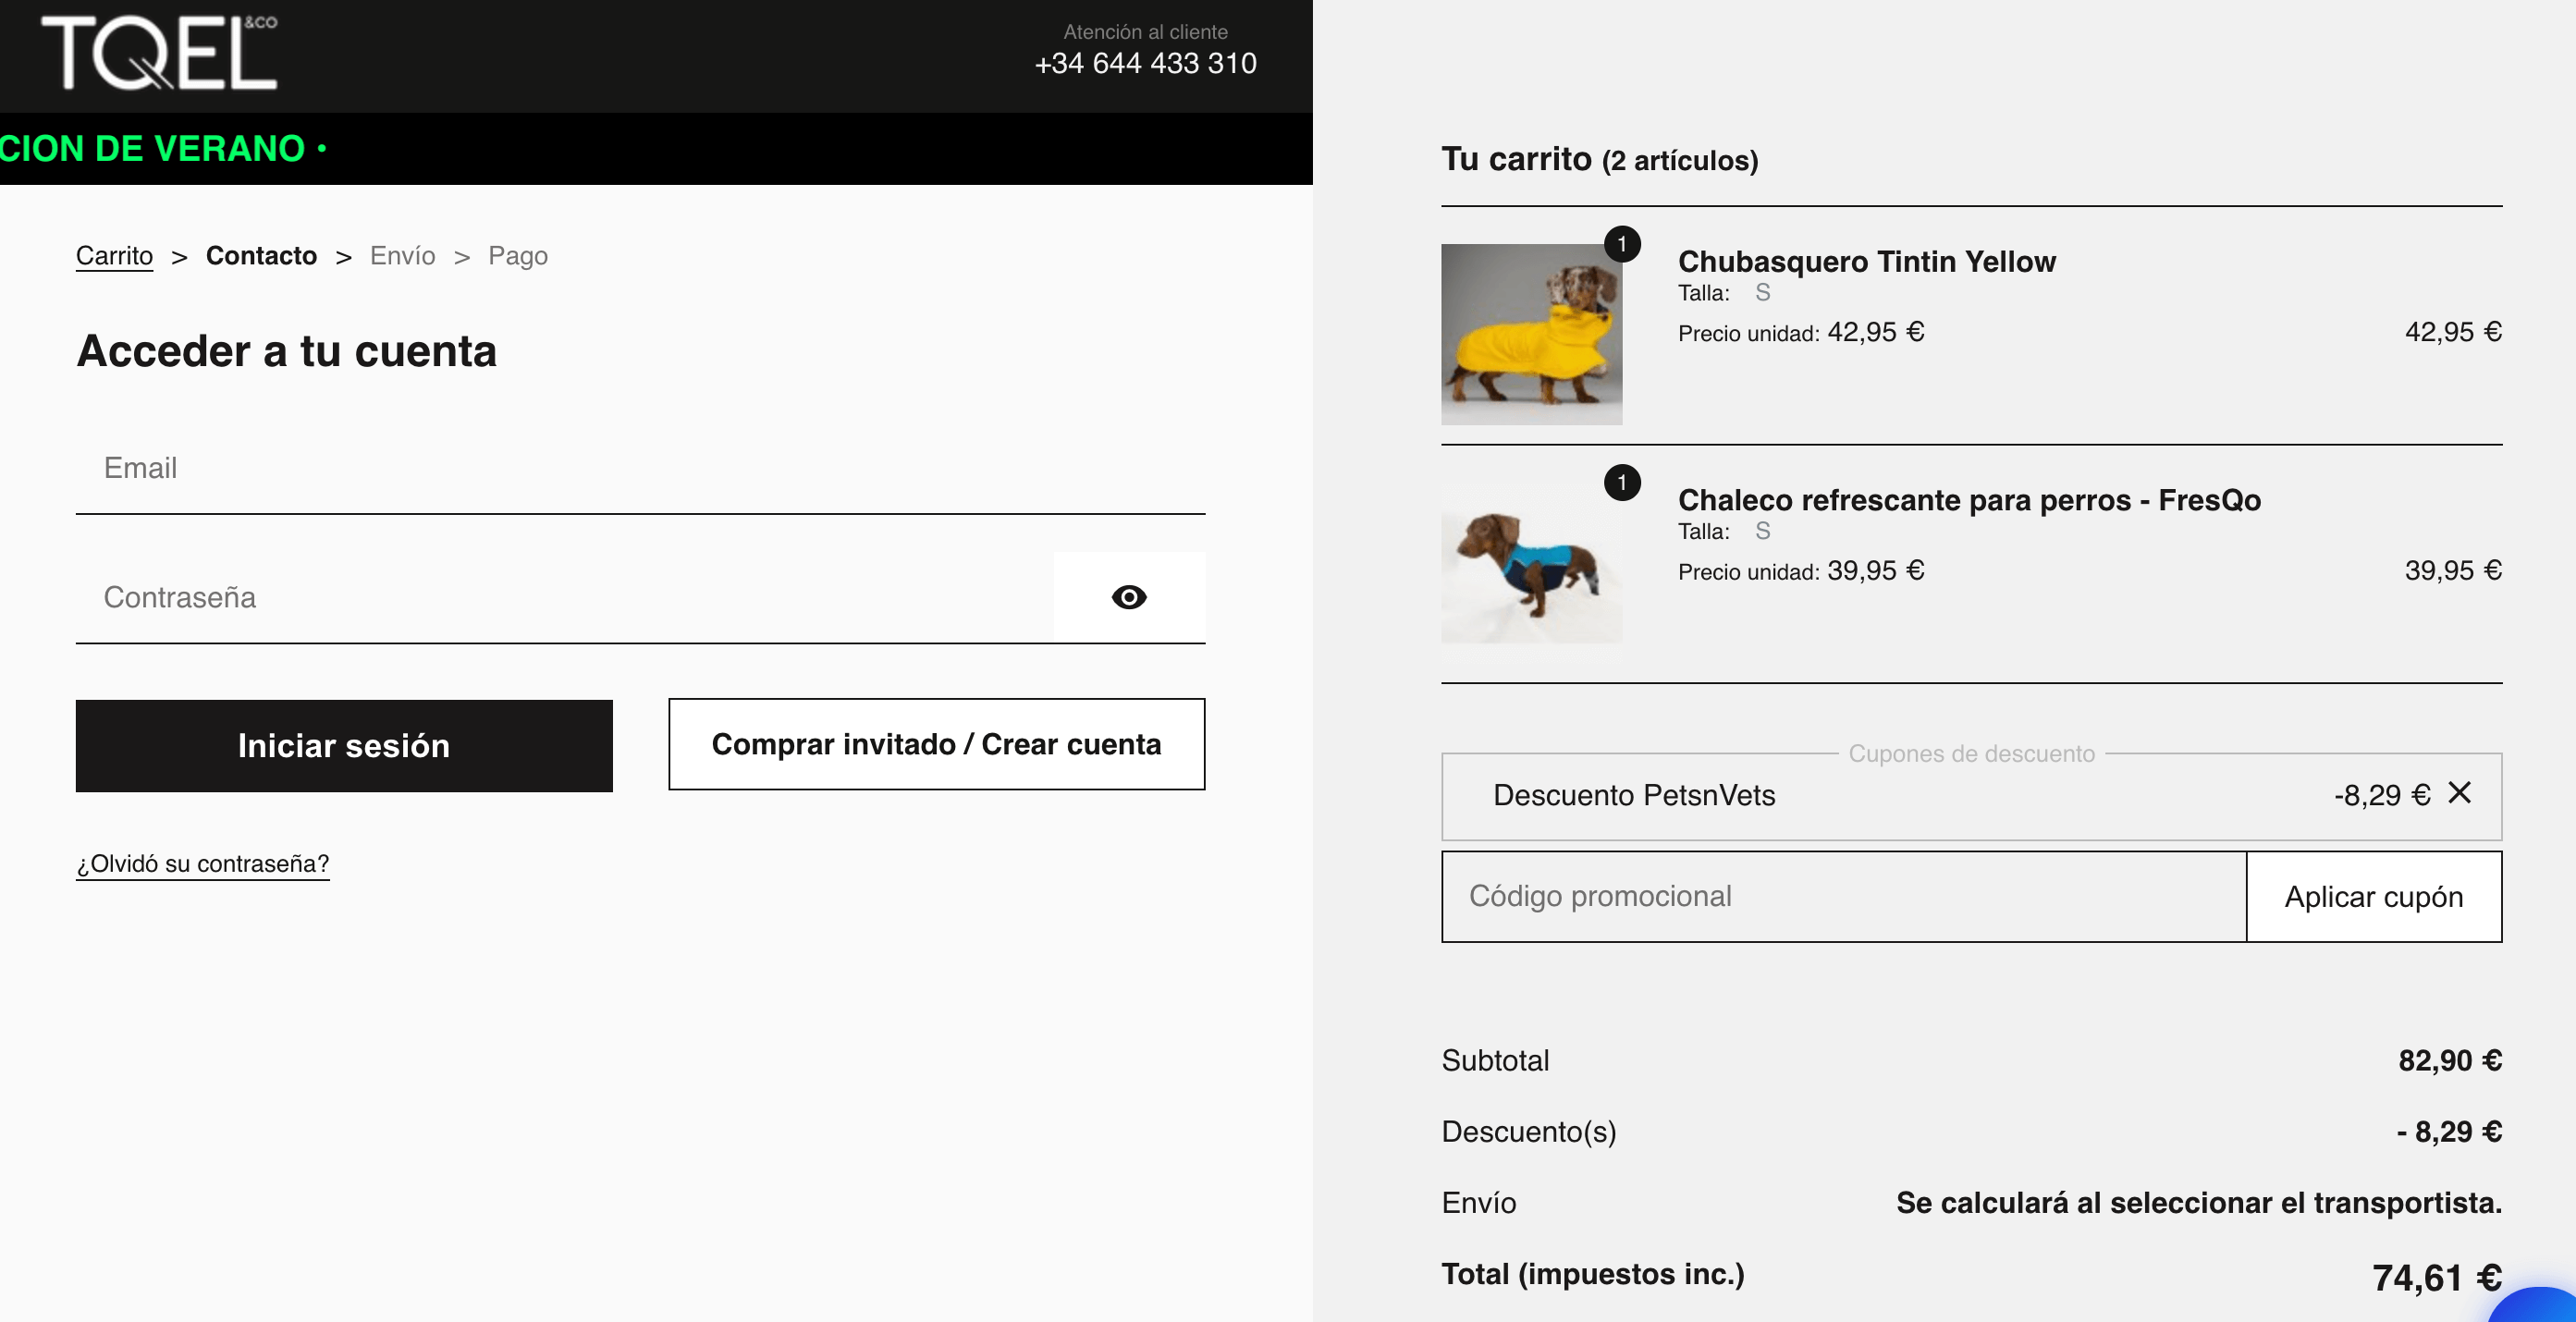Viewport: 2576px width, 1322px height.
Task: Click the quantity badge on Chaleco image
Action: coord(1622,483)
